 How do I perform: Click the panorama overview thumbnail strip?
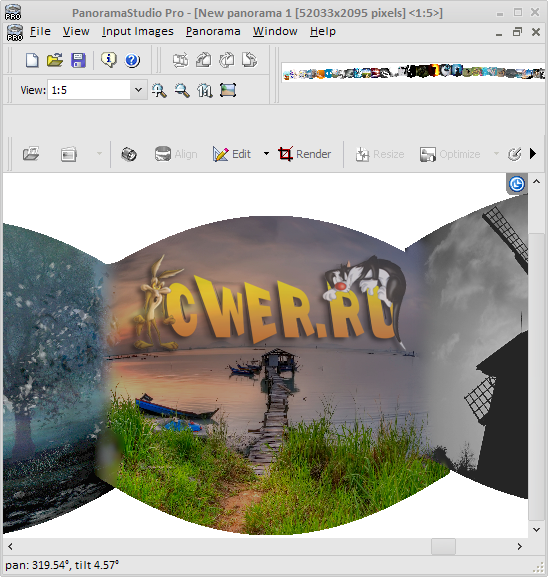(413, 71)
